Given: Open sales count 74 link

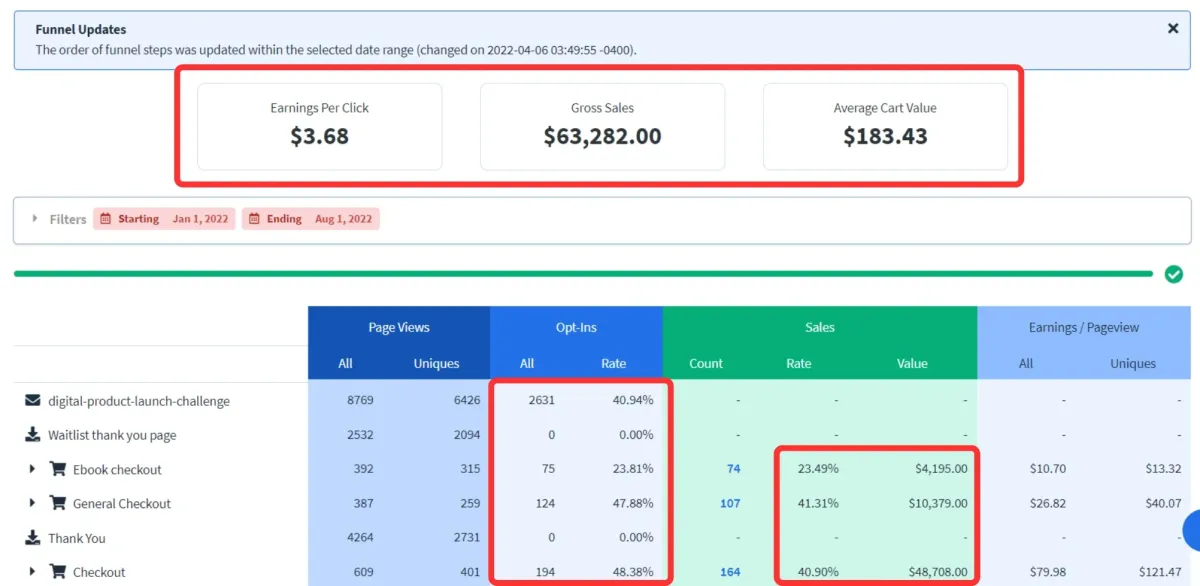Looking at the screenshot, I should point(733,469).
